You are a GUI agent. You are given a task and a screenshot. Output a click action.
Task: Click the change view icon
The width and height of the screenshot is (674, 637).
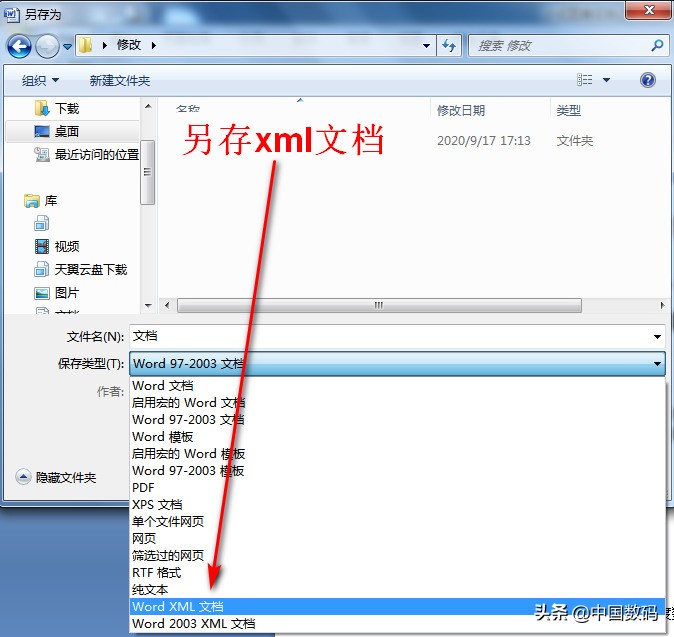[x=584, y=80]
